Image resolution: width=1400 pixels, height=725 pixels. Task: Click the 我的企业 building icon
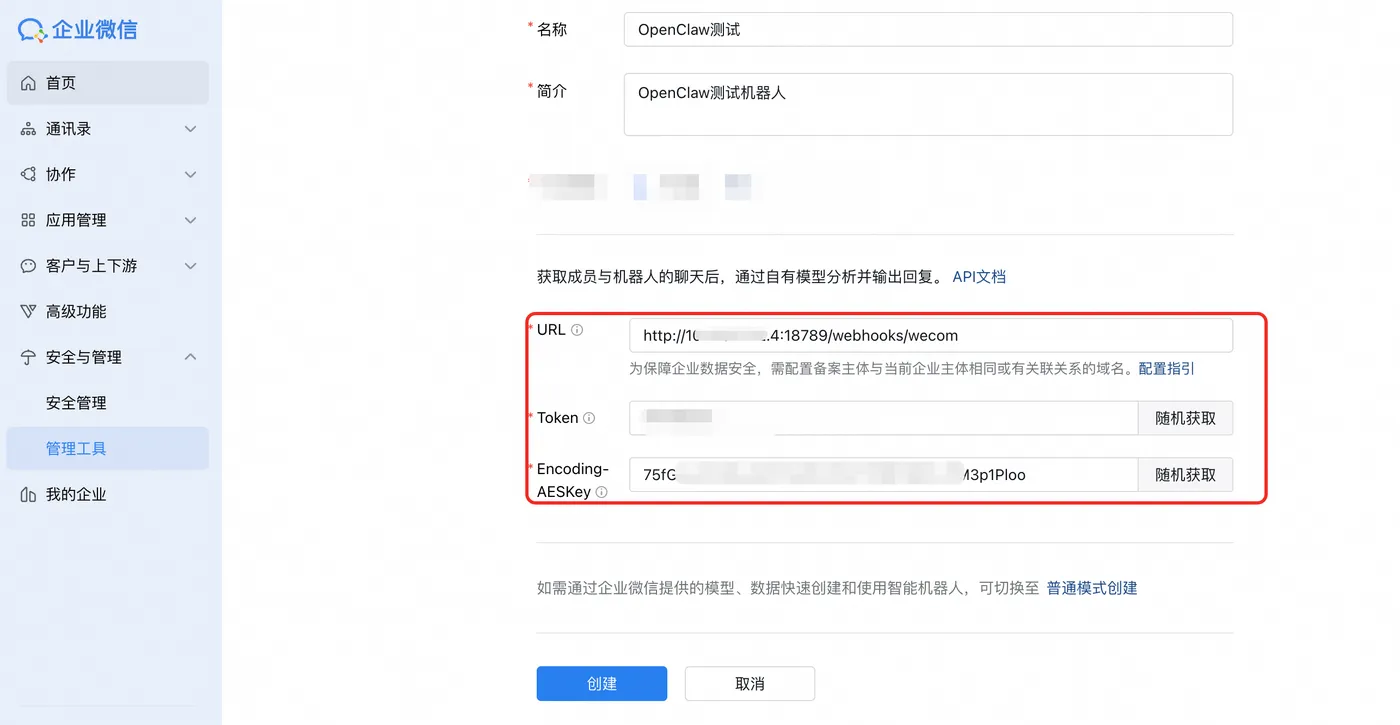pos(28,494)
